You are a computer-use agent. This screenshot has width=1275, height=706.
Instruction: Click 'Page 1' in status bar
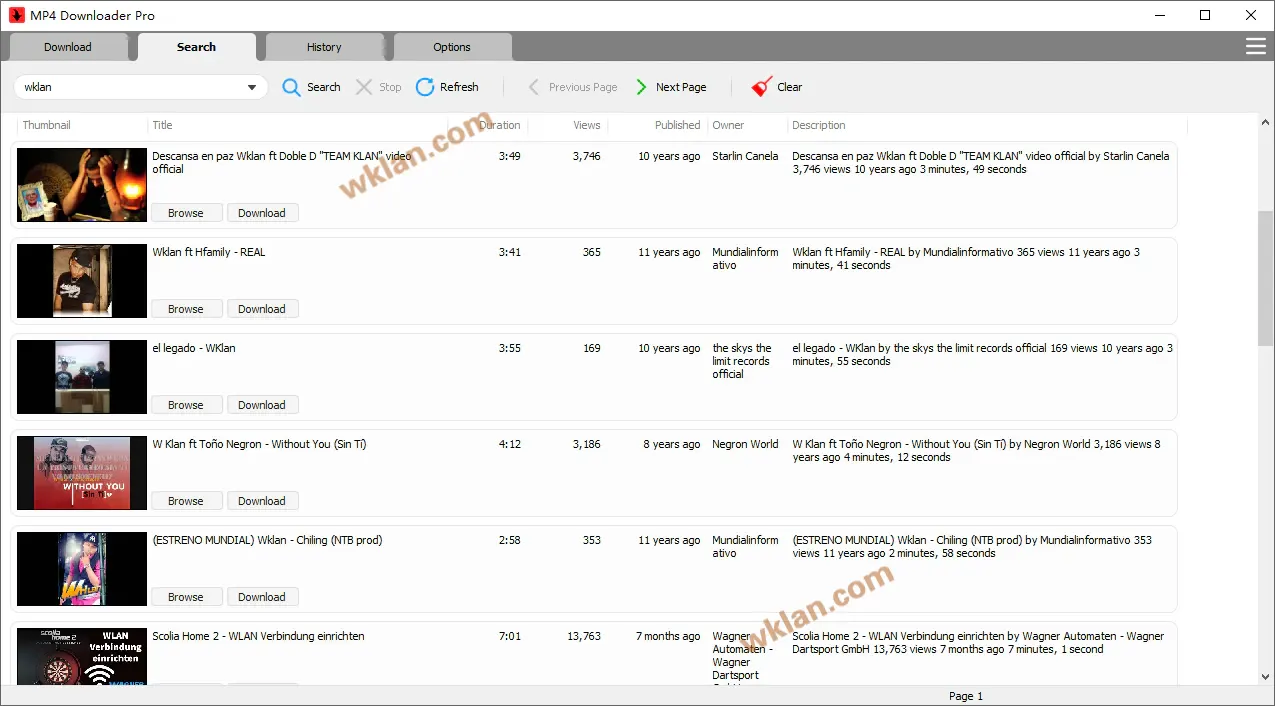point(966,696)
